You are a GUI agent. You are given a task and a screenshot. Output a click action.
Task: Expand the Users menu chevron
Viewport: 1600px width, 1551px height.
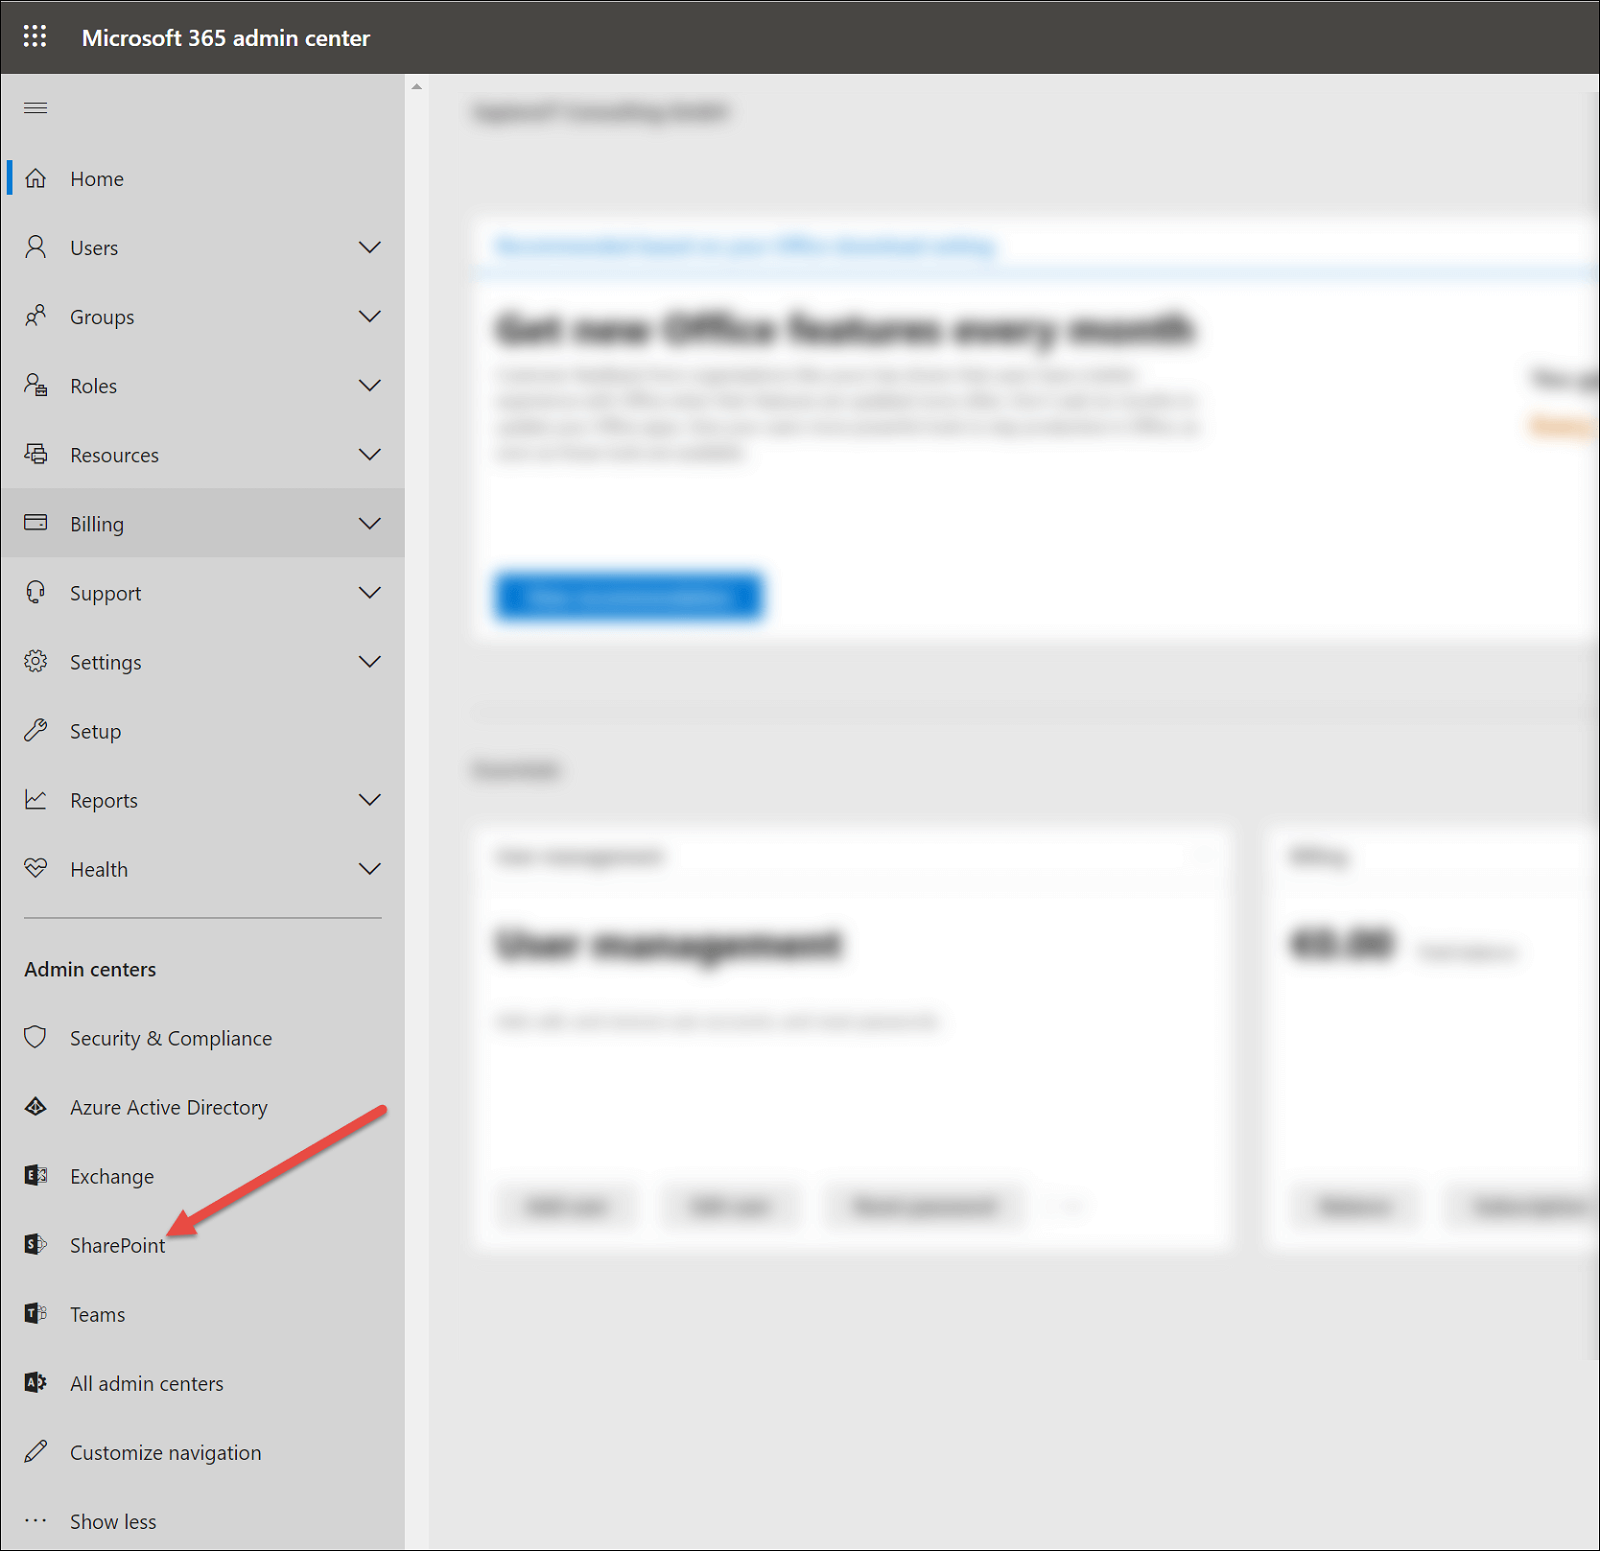[x=369, y=247]
